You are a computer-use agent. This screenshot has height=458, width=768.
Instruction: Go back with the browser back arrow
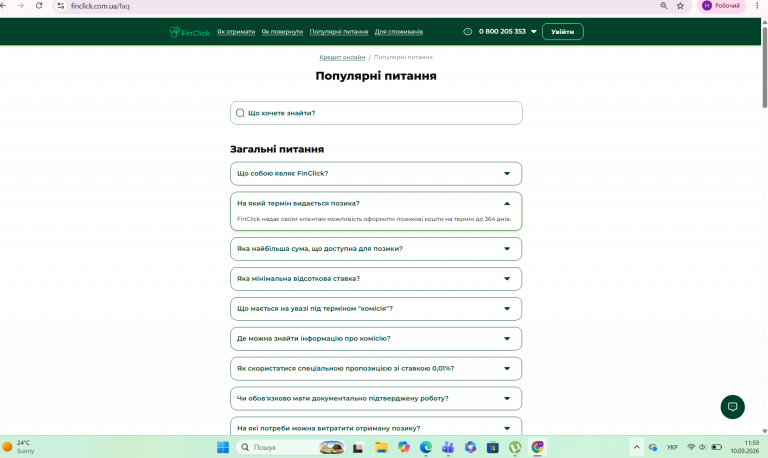click(3, 6)
